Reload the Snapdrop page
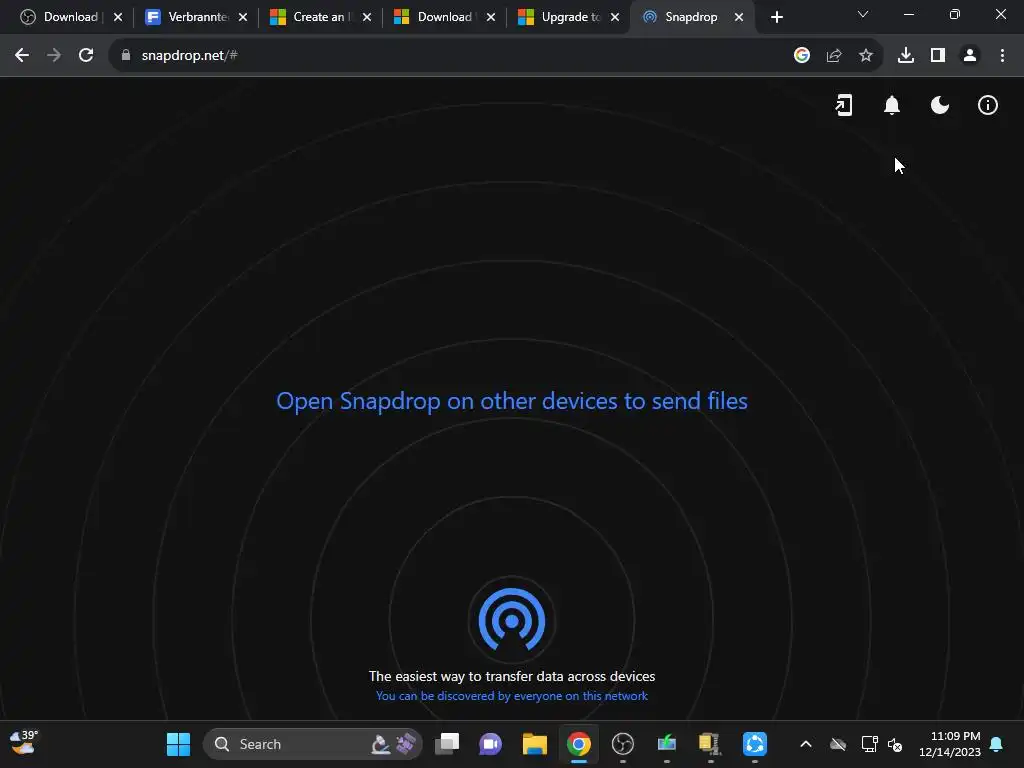Screen dimensions: 1024x768 click(86, 56)
